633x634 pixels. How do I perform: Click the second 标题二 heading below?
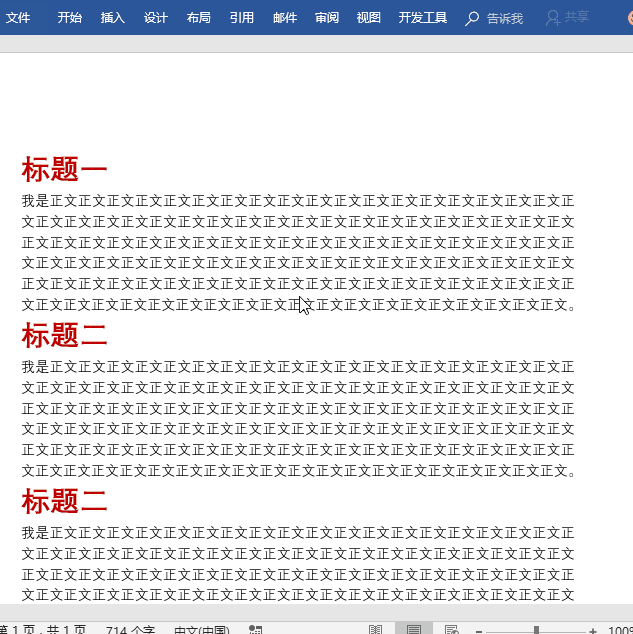(x=64, y=501)
